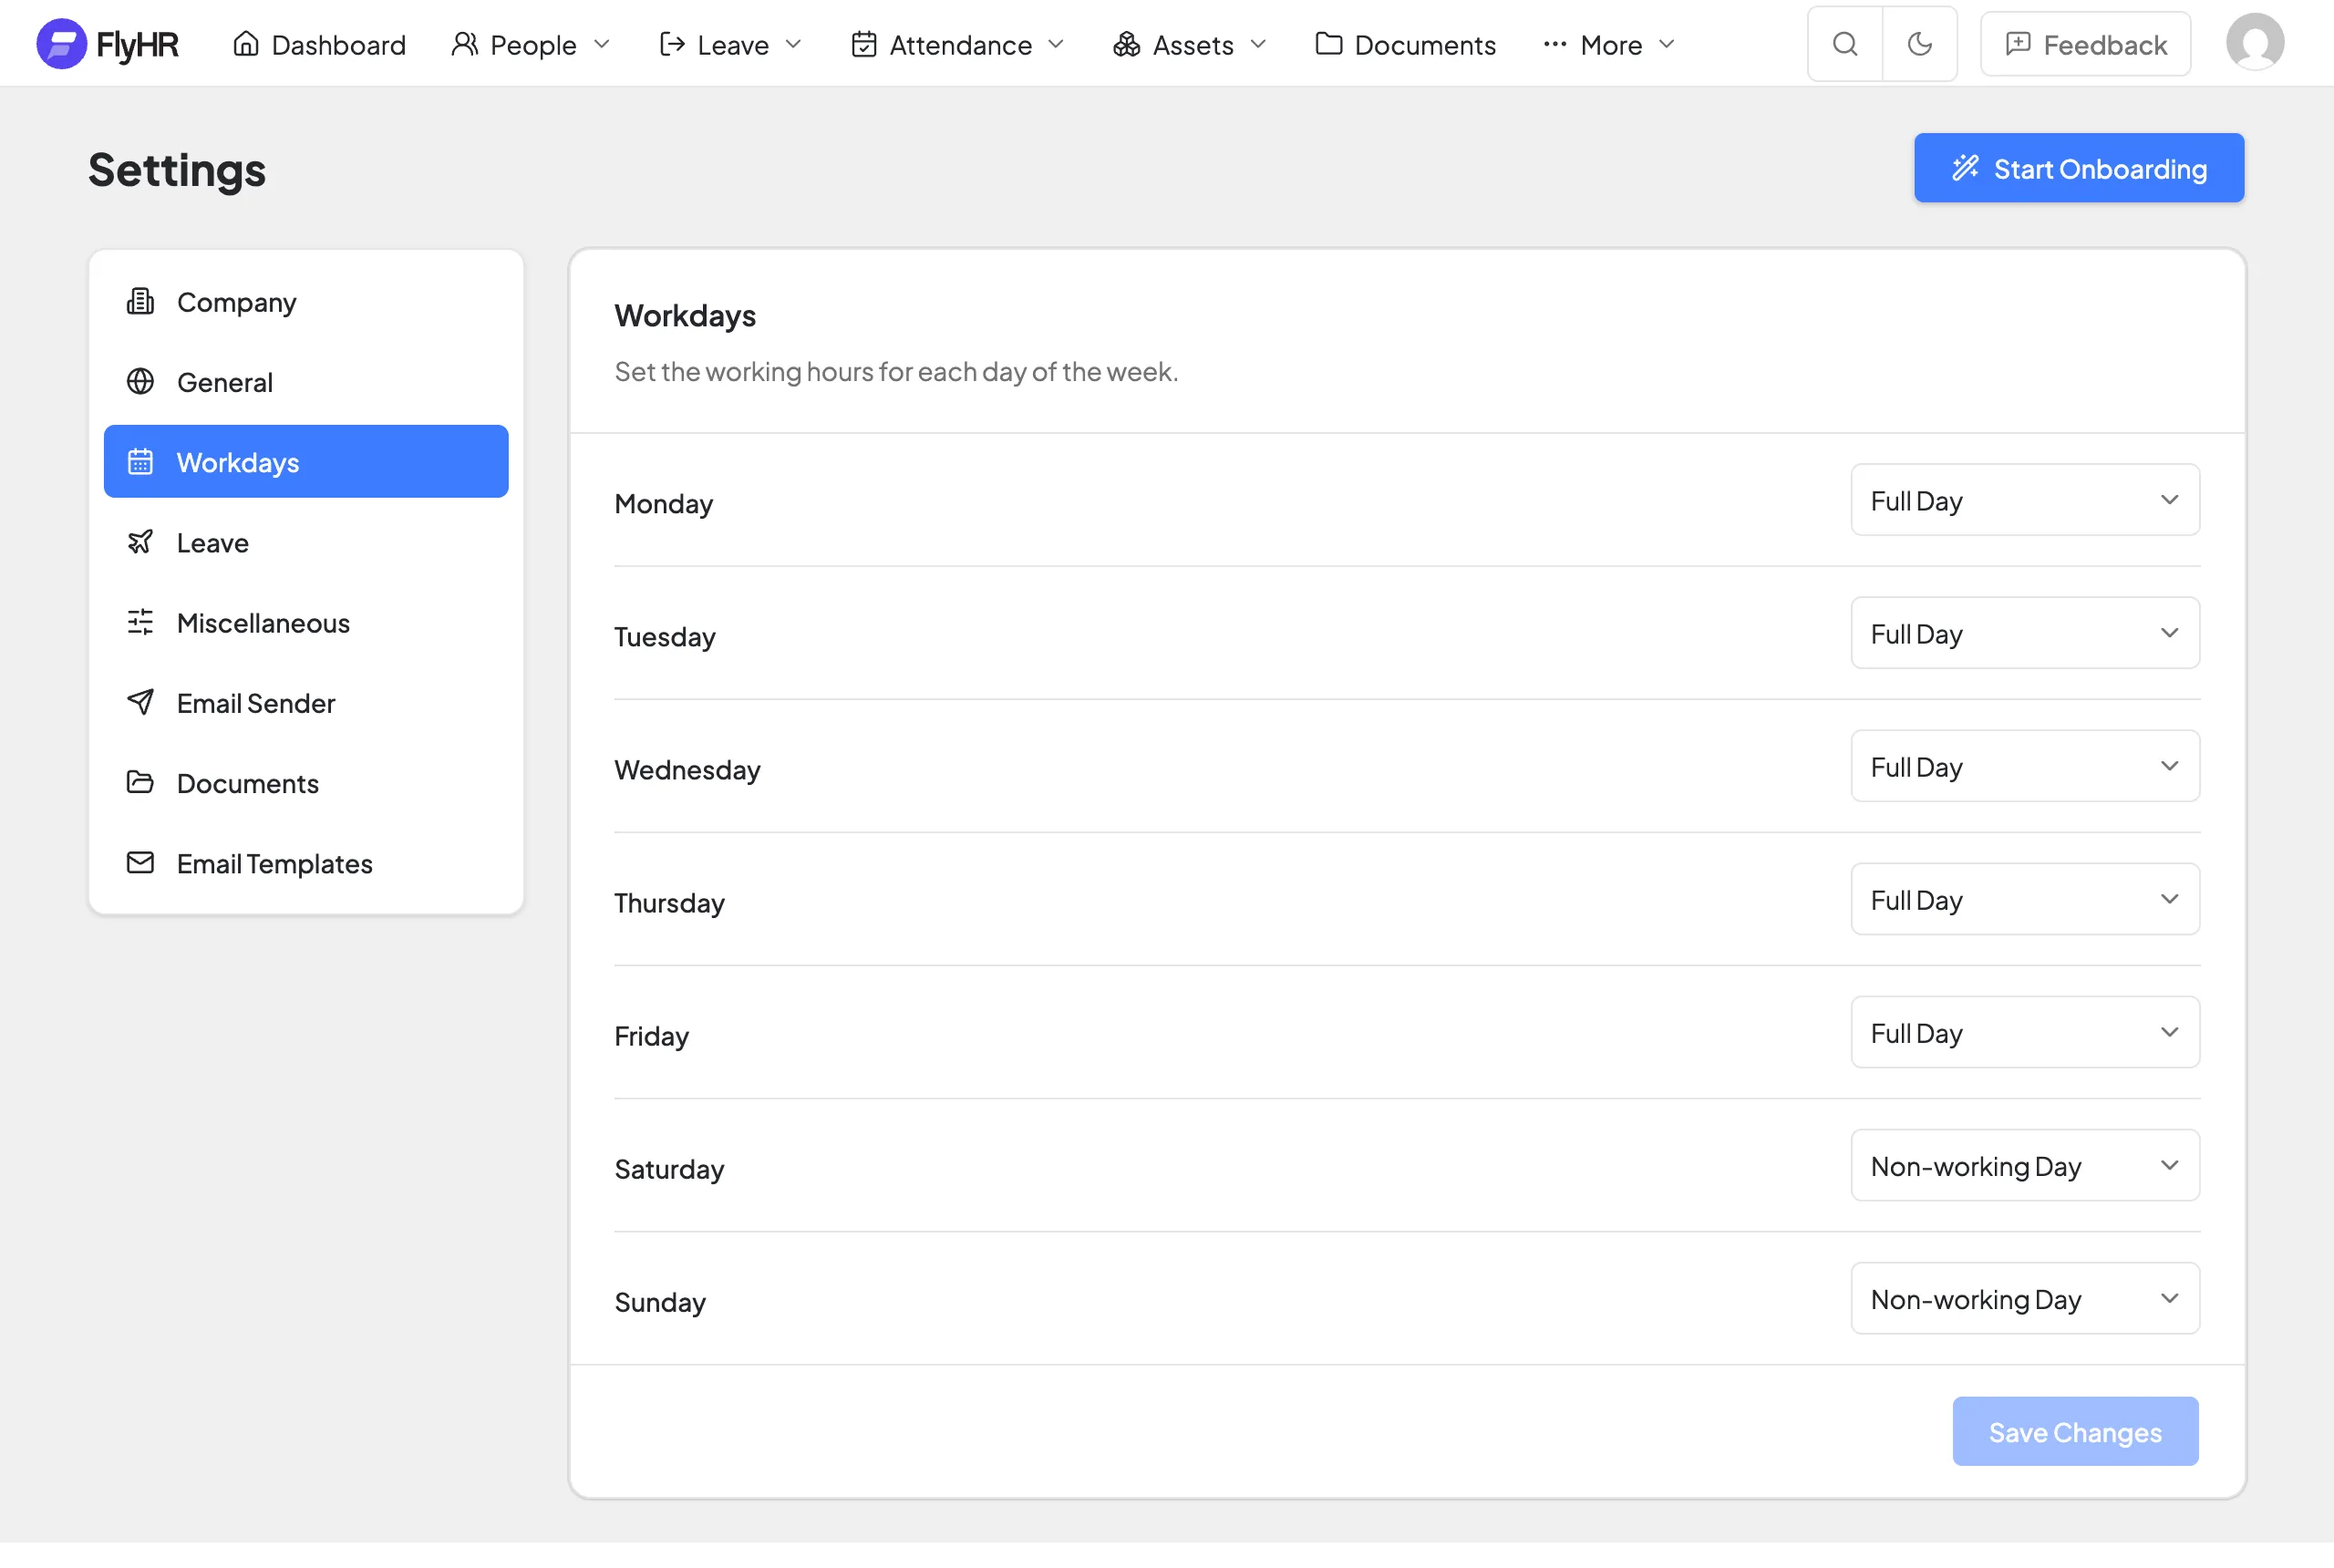Open the Friday workday dropdown
The image size is (2334, 1568).
[2024, 1032]
